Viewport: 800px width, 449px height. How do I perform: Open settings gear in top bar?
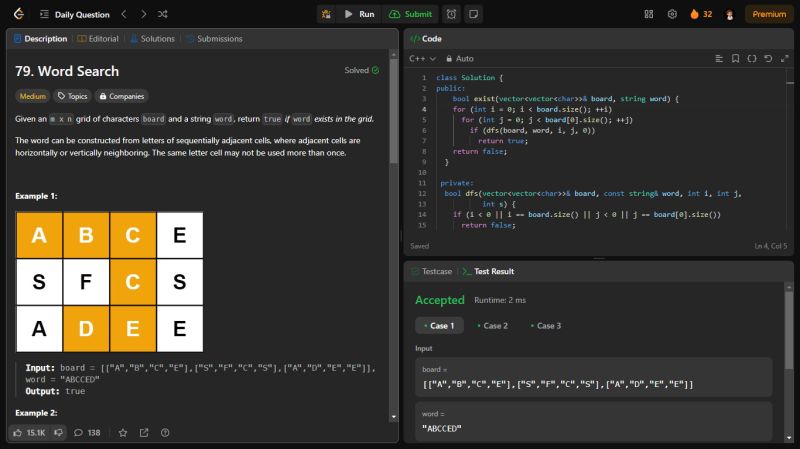(672, 14)
